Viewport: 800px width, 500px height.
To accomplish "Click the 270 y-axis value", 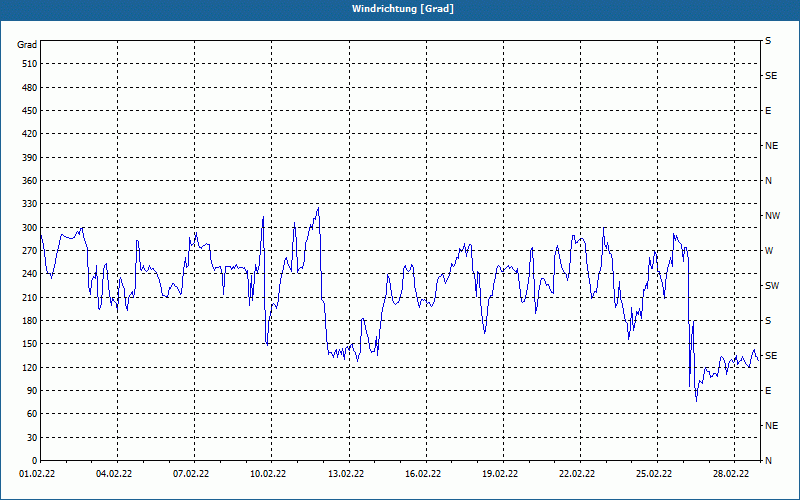I will point(29,251).
